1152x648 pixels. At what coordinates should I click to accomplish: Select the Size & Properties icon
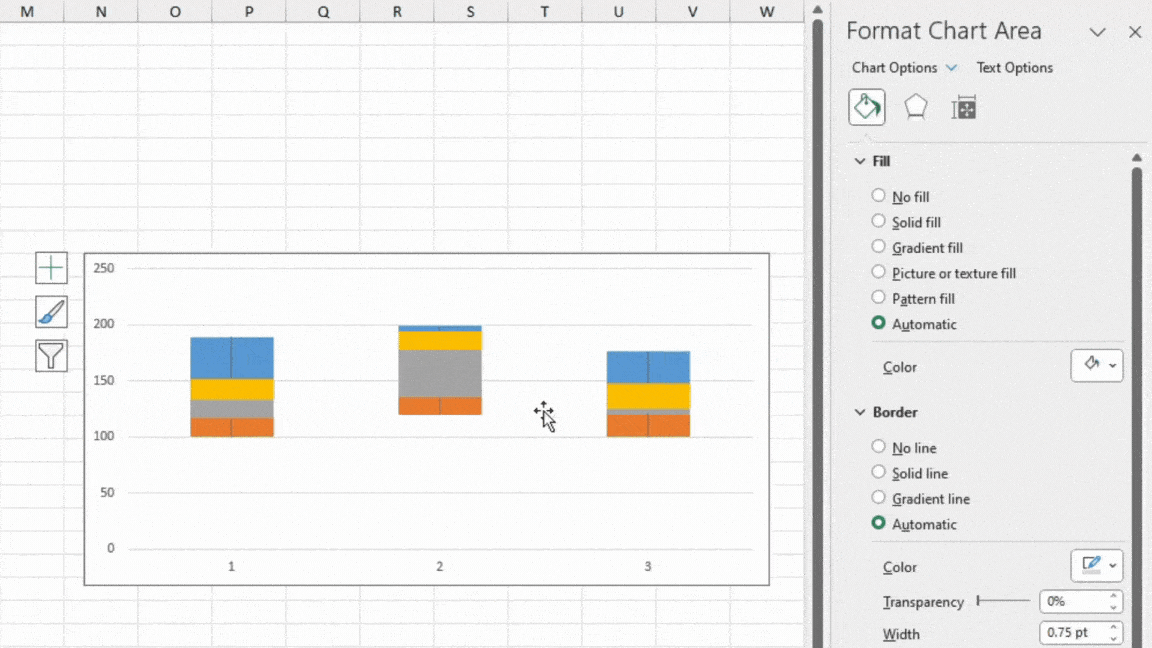963,106
